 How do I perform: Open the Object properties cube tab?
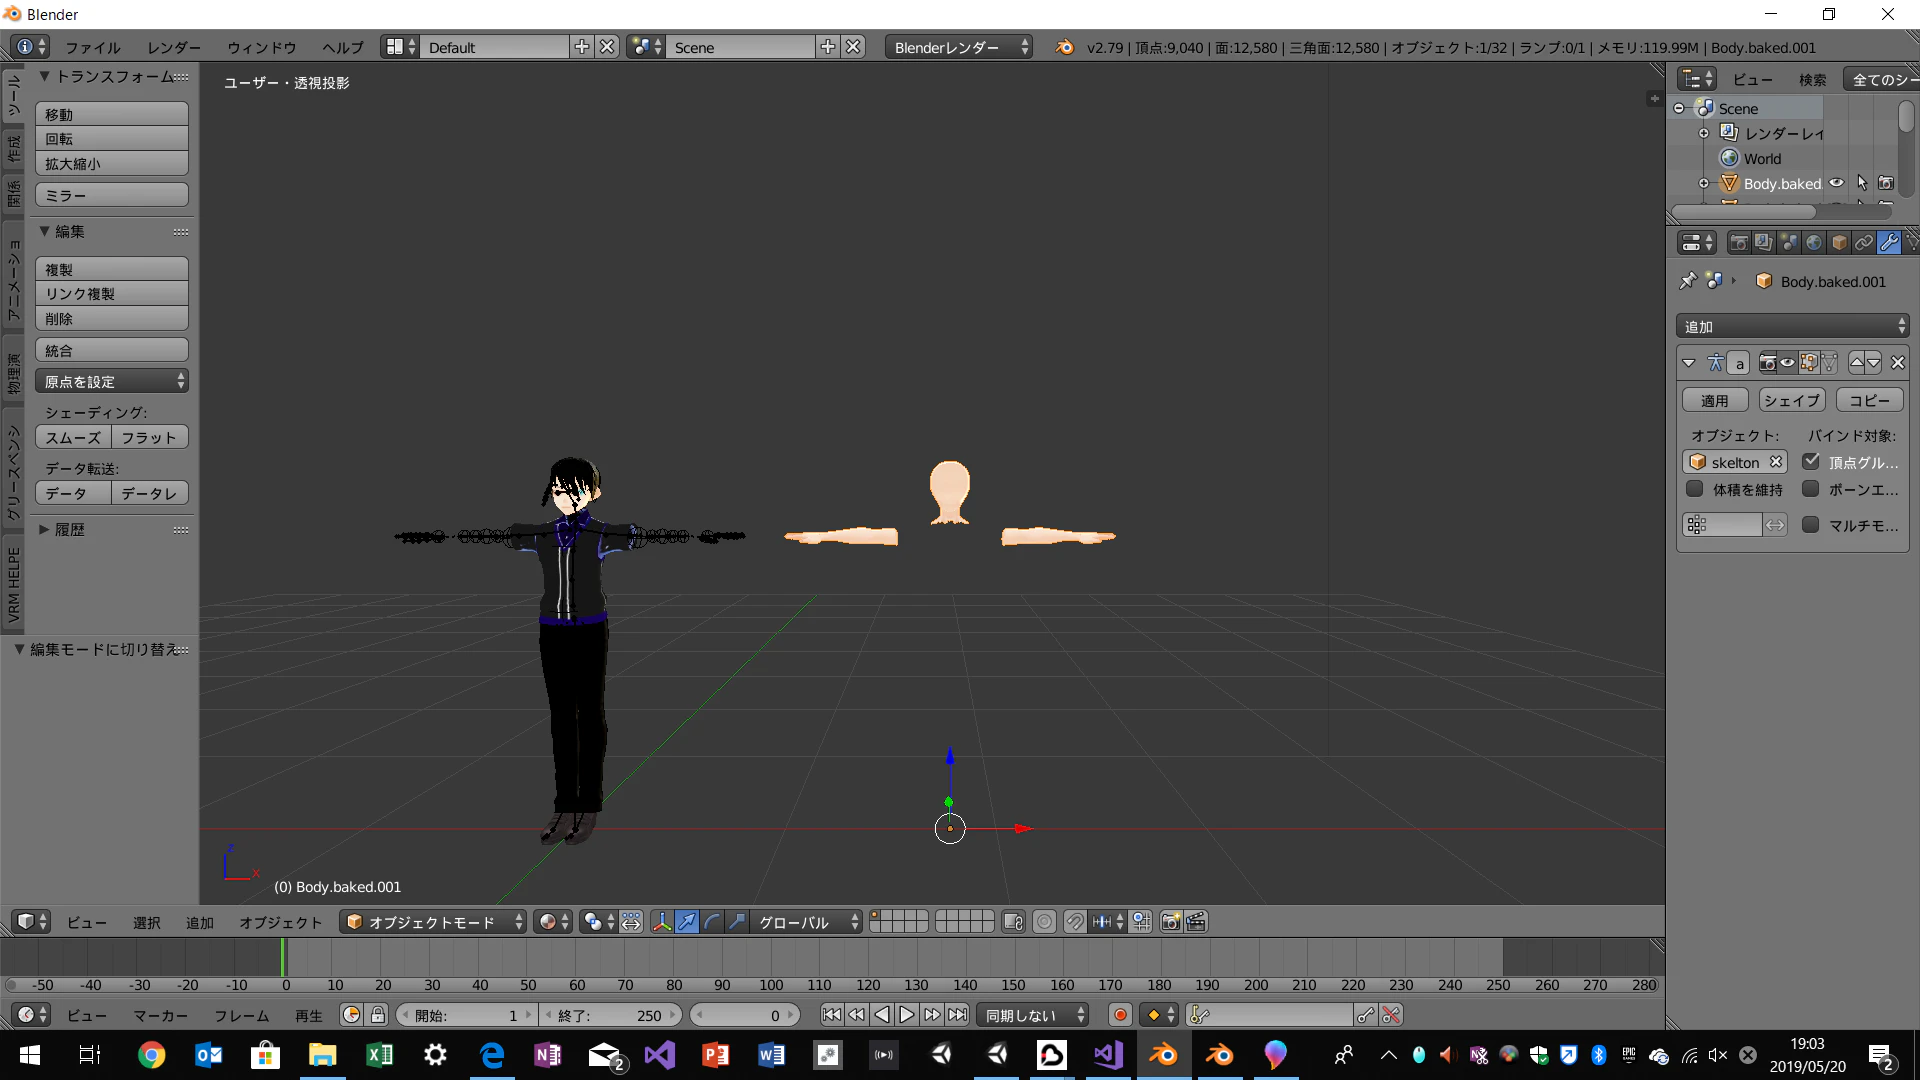[1839, 243]
